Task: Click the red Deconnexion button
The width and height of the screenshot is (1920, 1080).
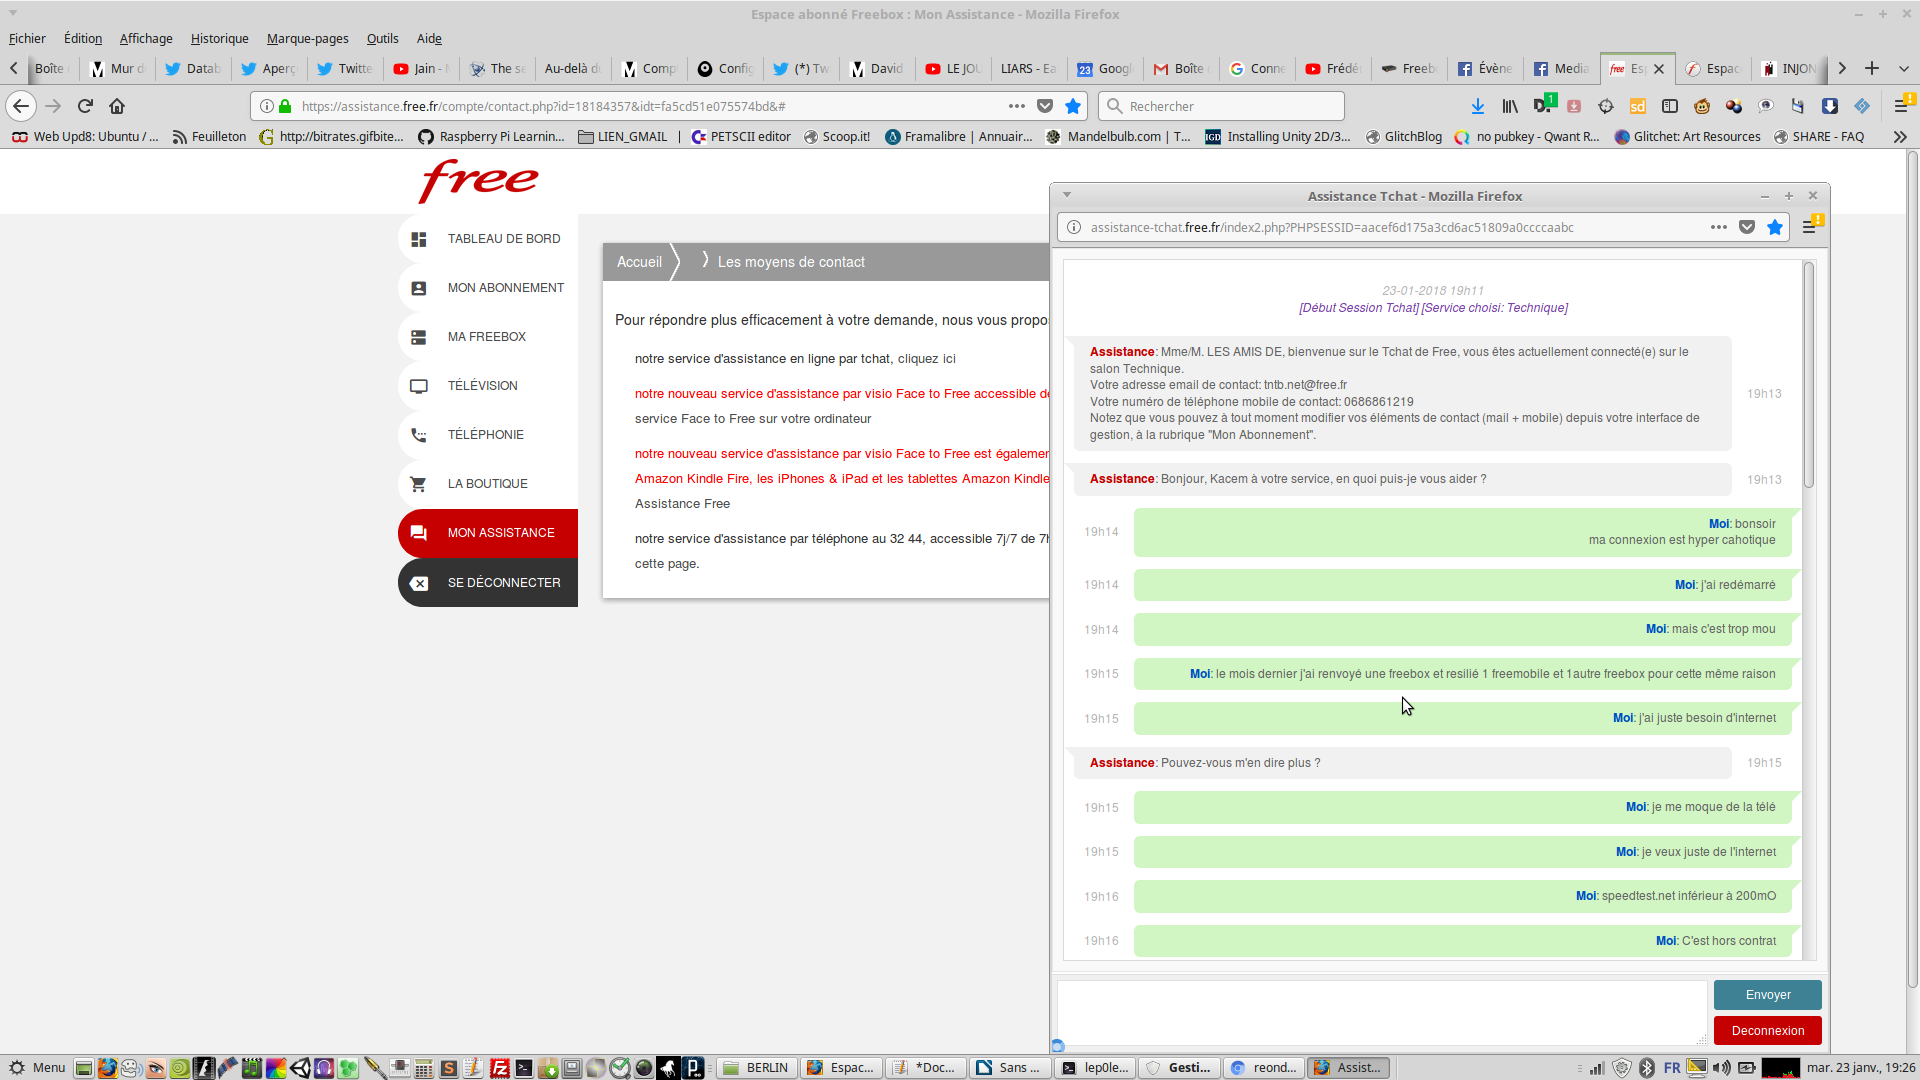Action: (x=1767, y=1031)
